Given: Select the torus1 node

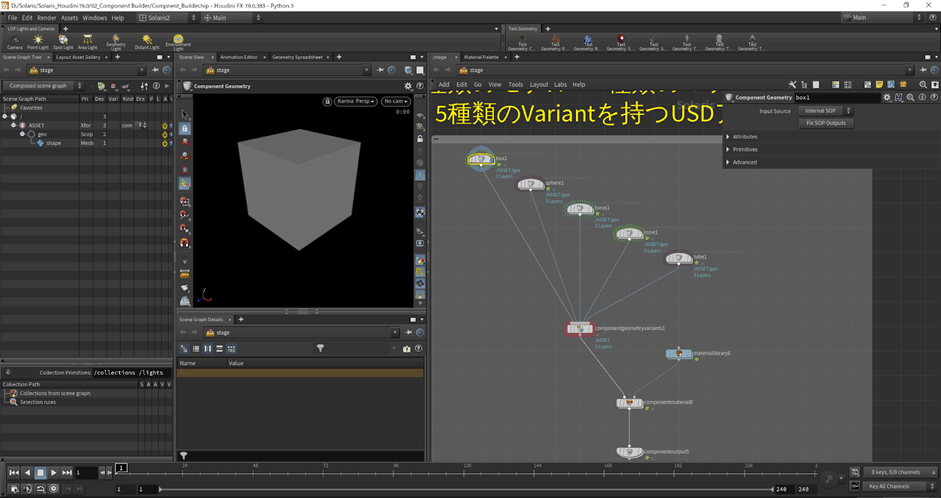Looking at the screenshot, I should pos(580,209).
